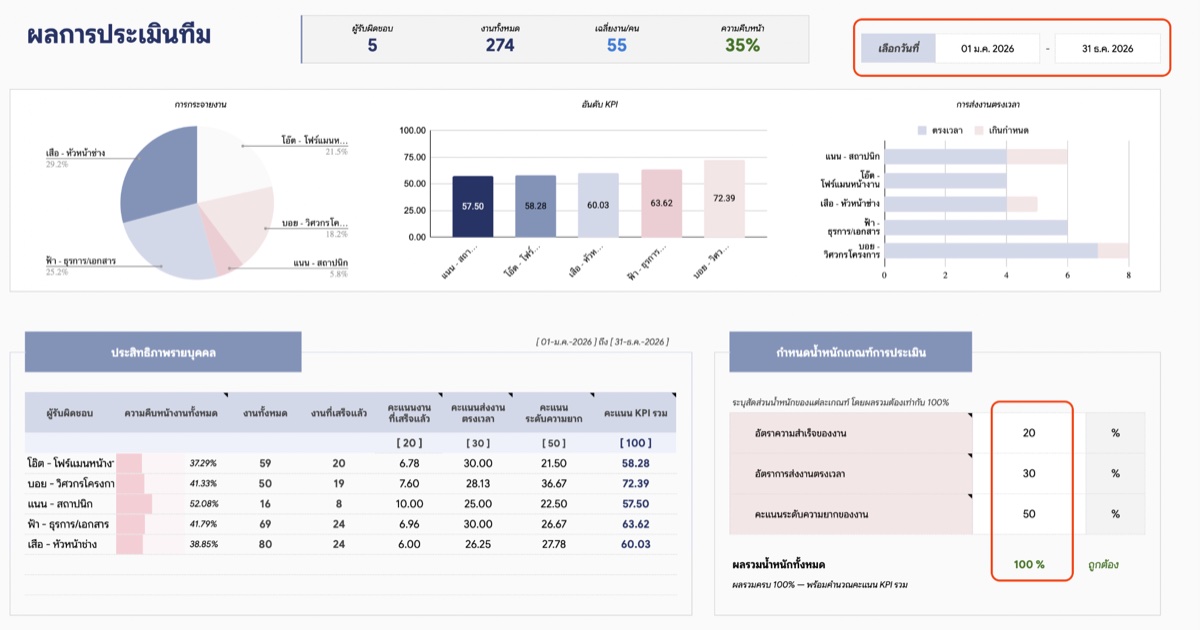Click the KPI bar labeled 72.39
This screenshot has height=630, width=1200.
[724, 199]
